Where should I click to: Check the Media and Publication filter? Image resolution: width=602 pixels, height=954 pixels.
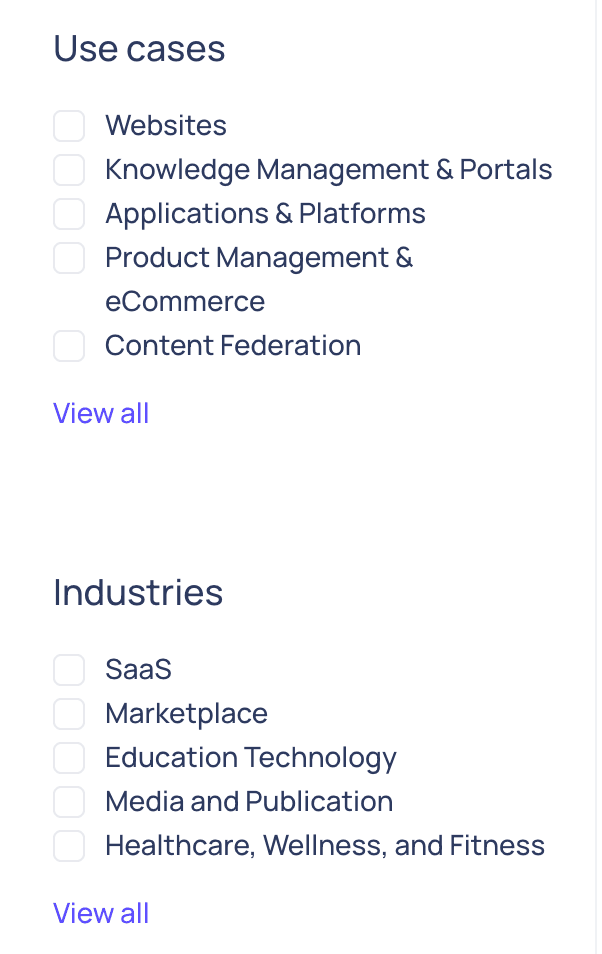pos(69,802)
